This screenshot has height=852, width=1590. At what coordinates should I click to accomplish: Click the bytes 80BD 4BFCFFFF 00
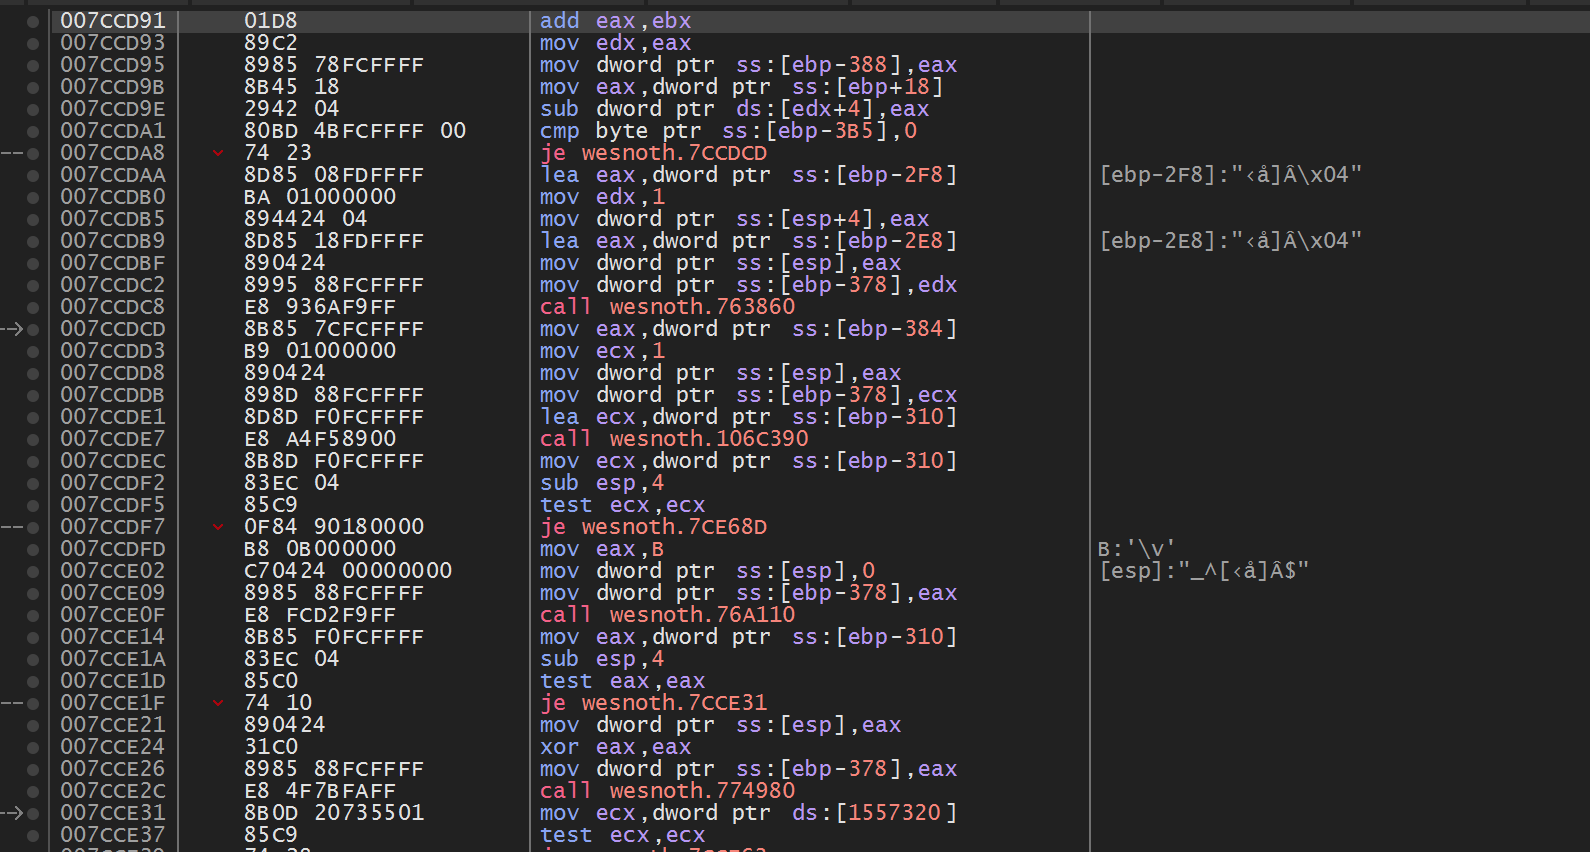click(355, 131)
